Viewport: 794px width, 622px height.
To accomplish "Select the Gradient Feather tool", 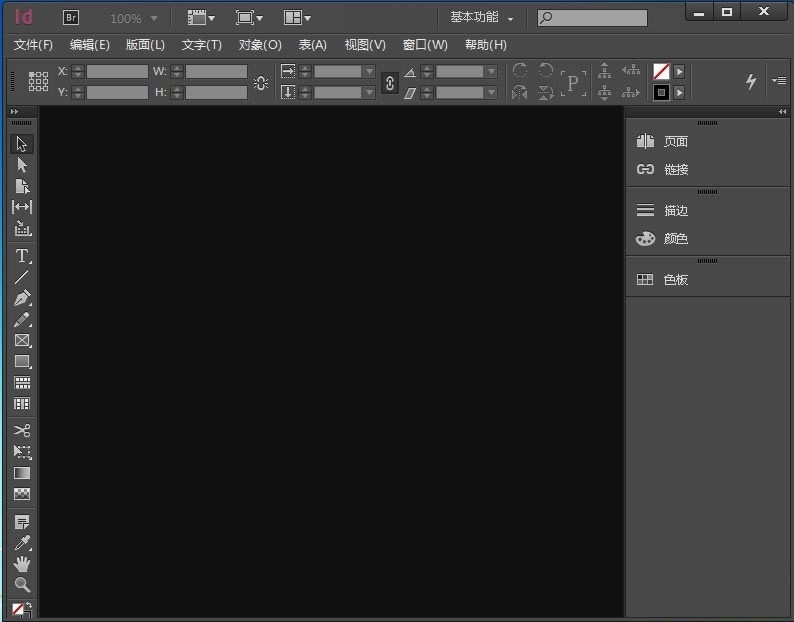I will [22, 494].
